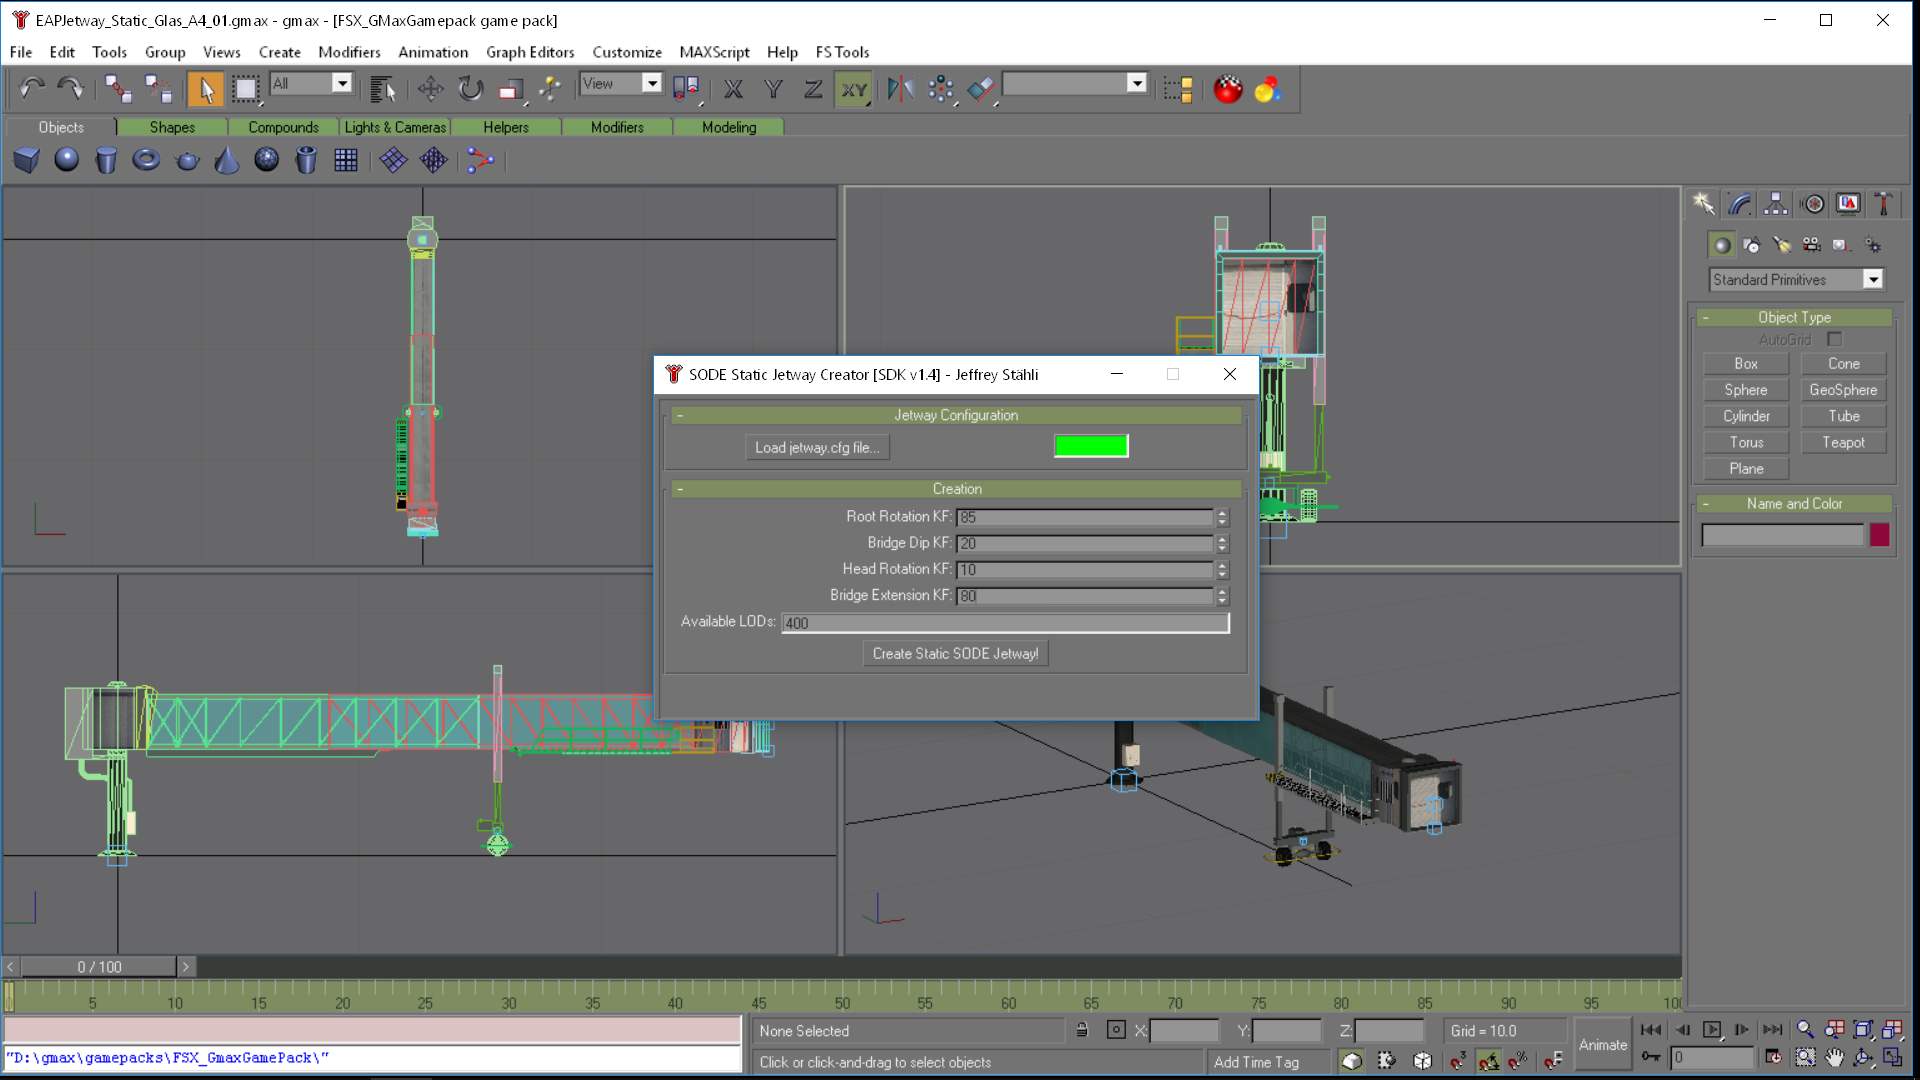The width and height of the screenshot is (1920, 1080).
Task: Select the Rotate tool in main toolbar
Action: click(470, 90)
